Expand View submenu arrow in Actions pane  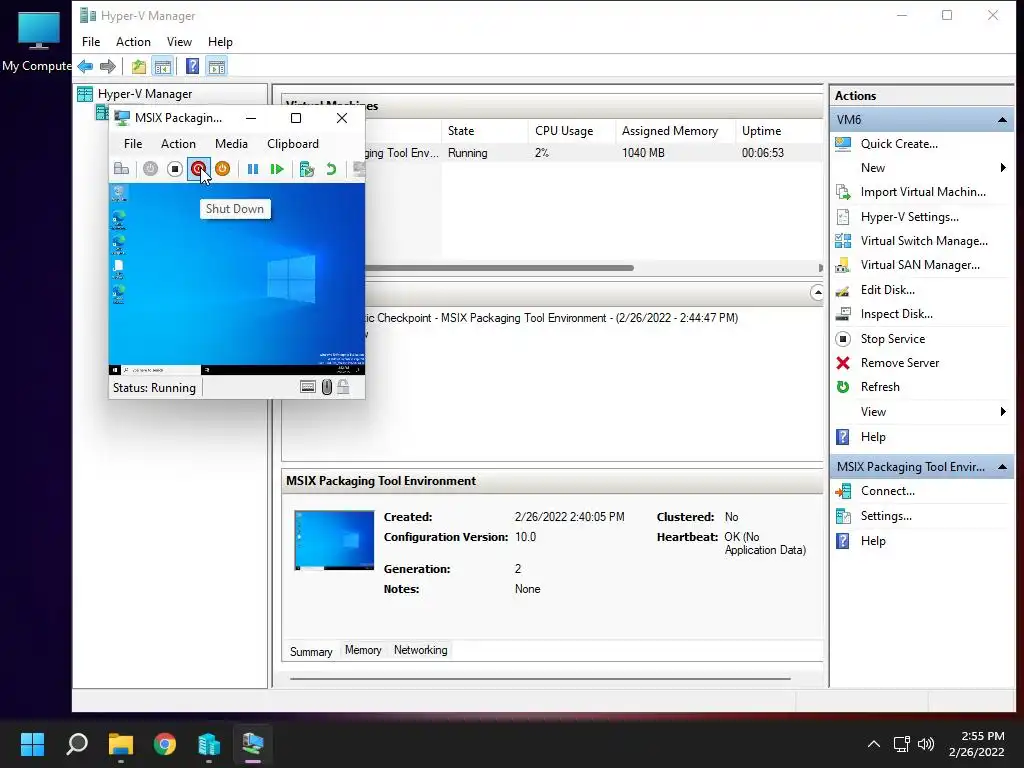coord(1003,411)
